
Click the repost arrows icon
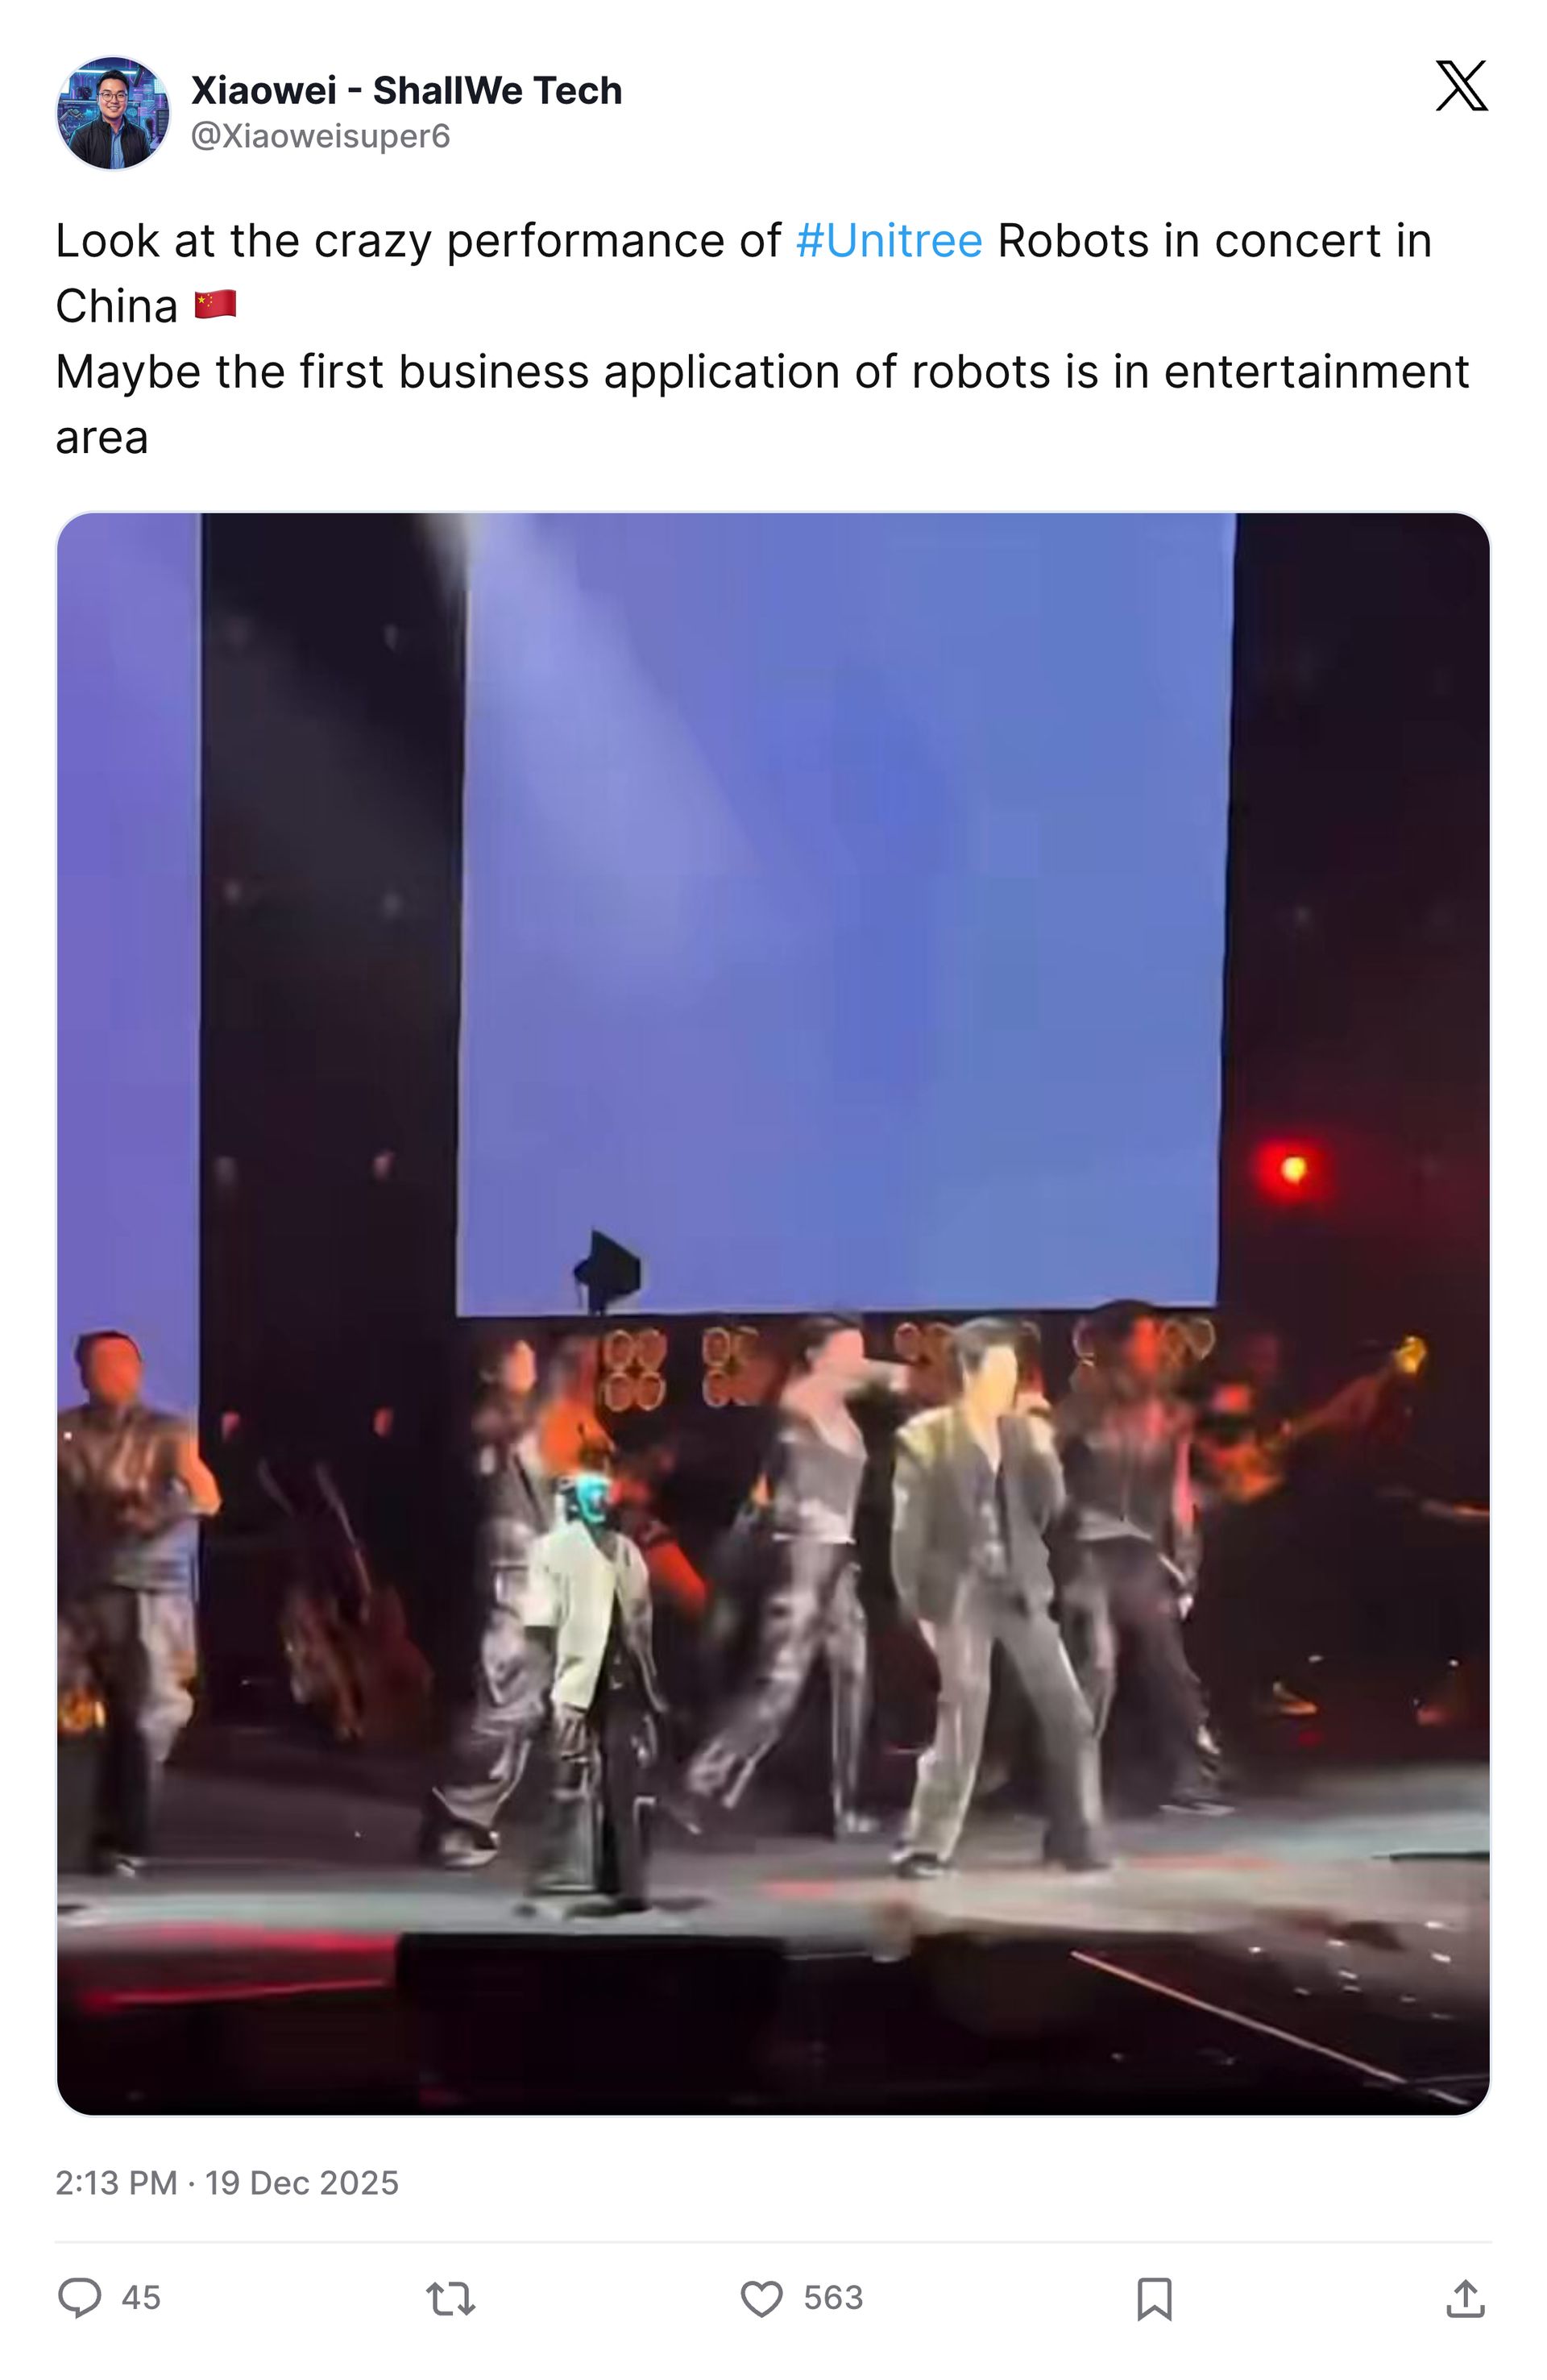click(x=451, y=2298)
